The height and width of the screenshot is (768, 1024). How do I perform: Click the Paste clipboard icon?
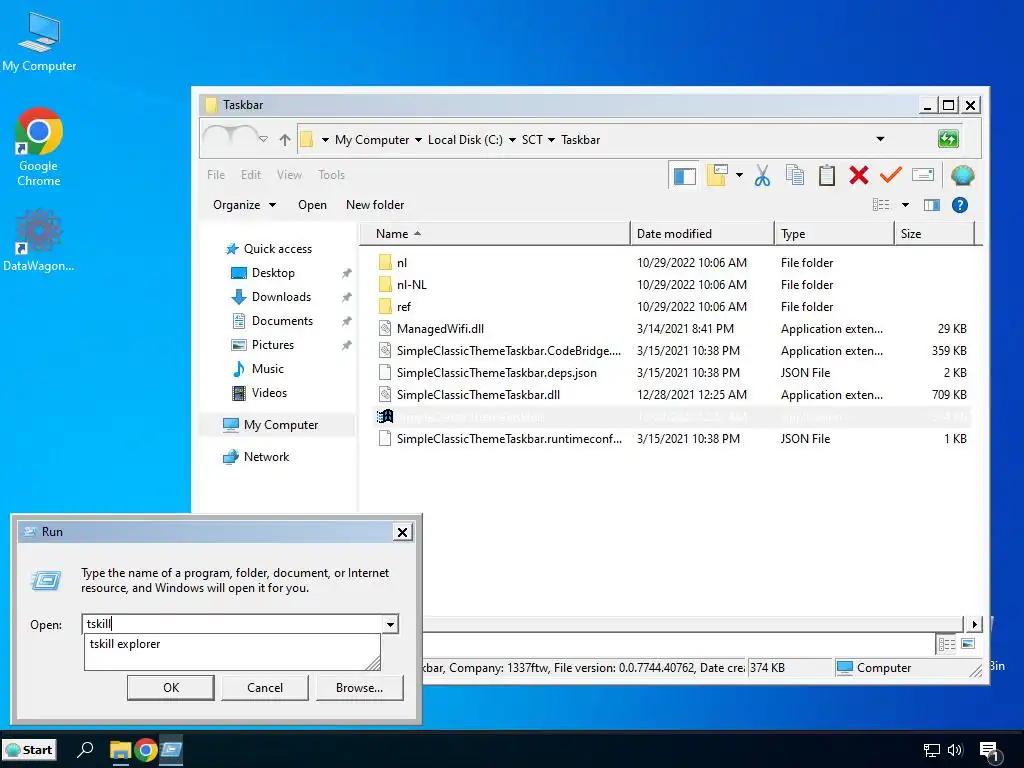827,175
